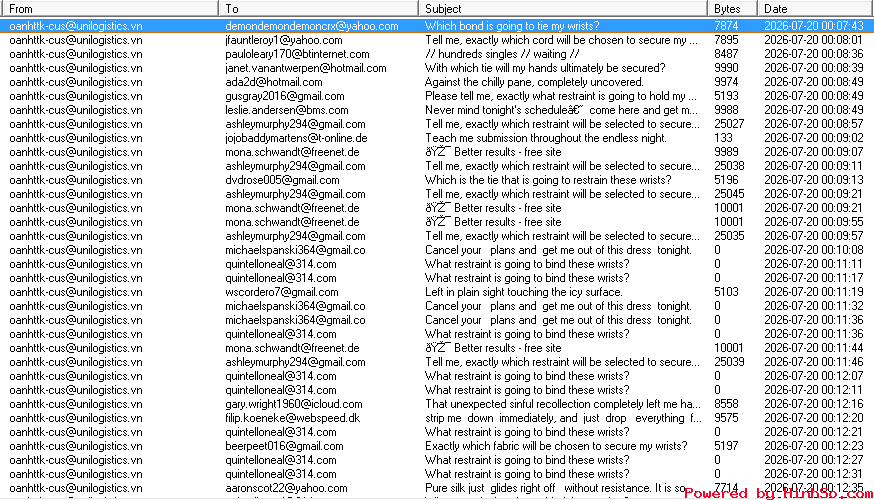Click recipient pauloleary170@btinternet.com

pyautogui.click(x=297, y=54)
